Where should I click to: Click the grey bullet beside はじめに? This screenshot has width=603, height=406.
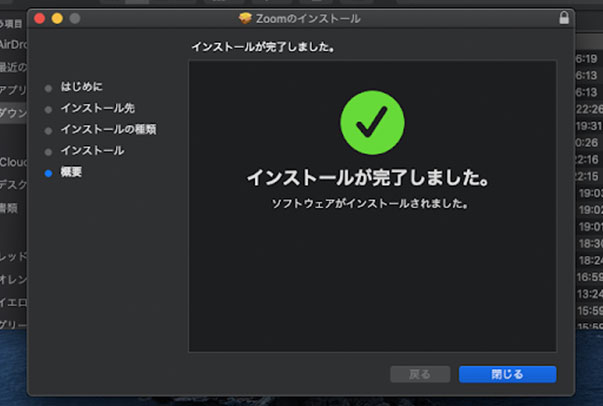pos(48,89)
